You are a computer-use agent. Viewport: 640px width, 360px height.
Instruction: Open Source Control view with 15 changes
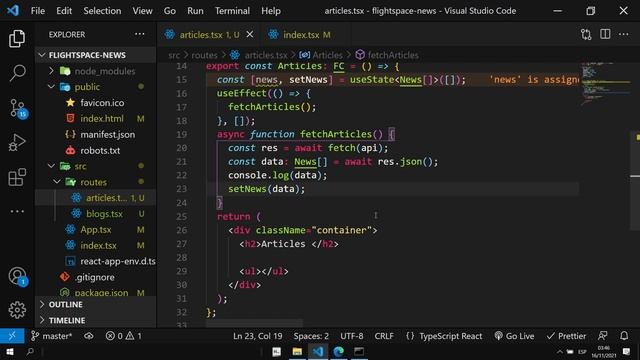pyautogui.click(x=18, y=109)
